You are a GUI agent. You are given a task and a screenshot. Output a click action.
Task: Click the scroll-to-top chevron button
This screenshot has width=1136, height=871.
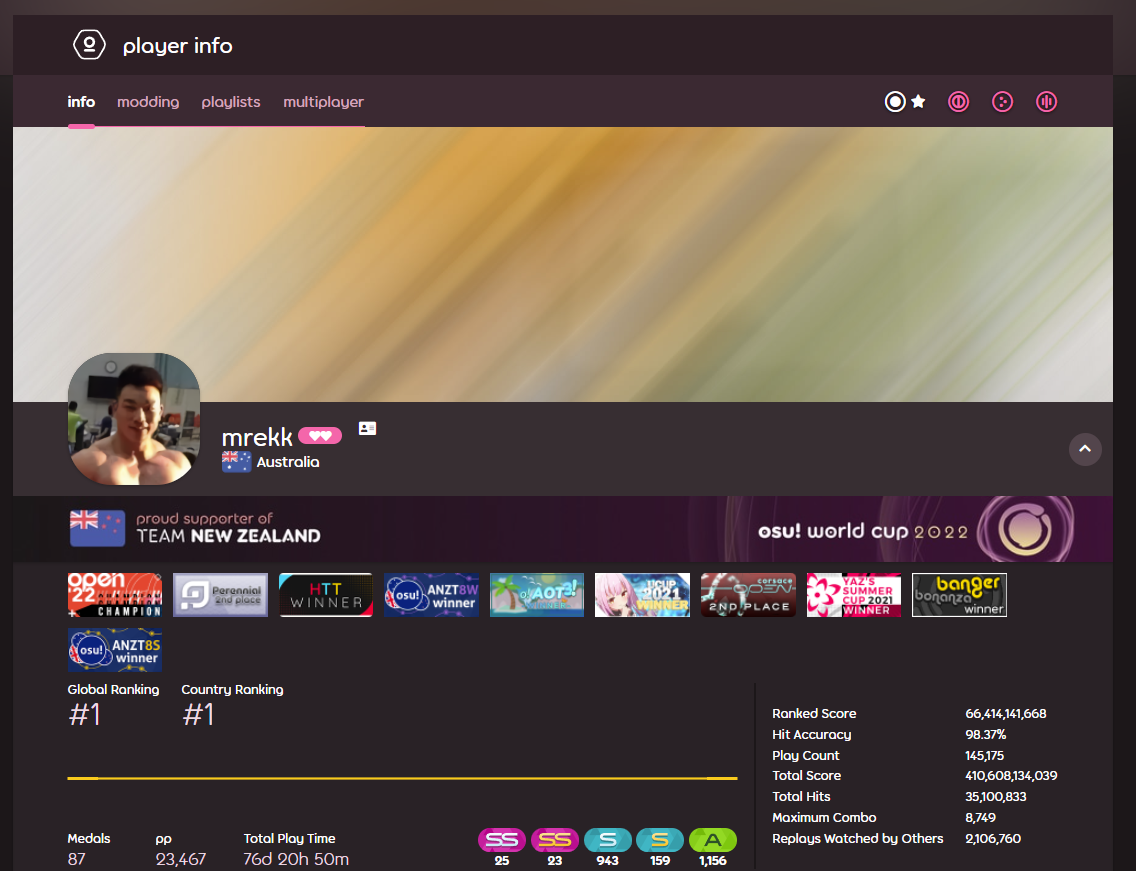click(x=1085, y=449)
